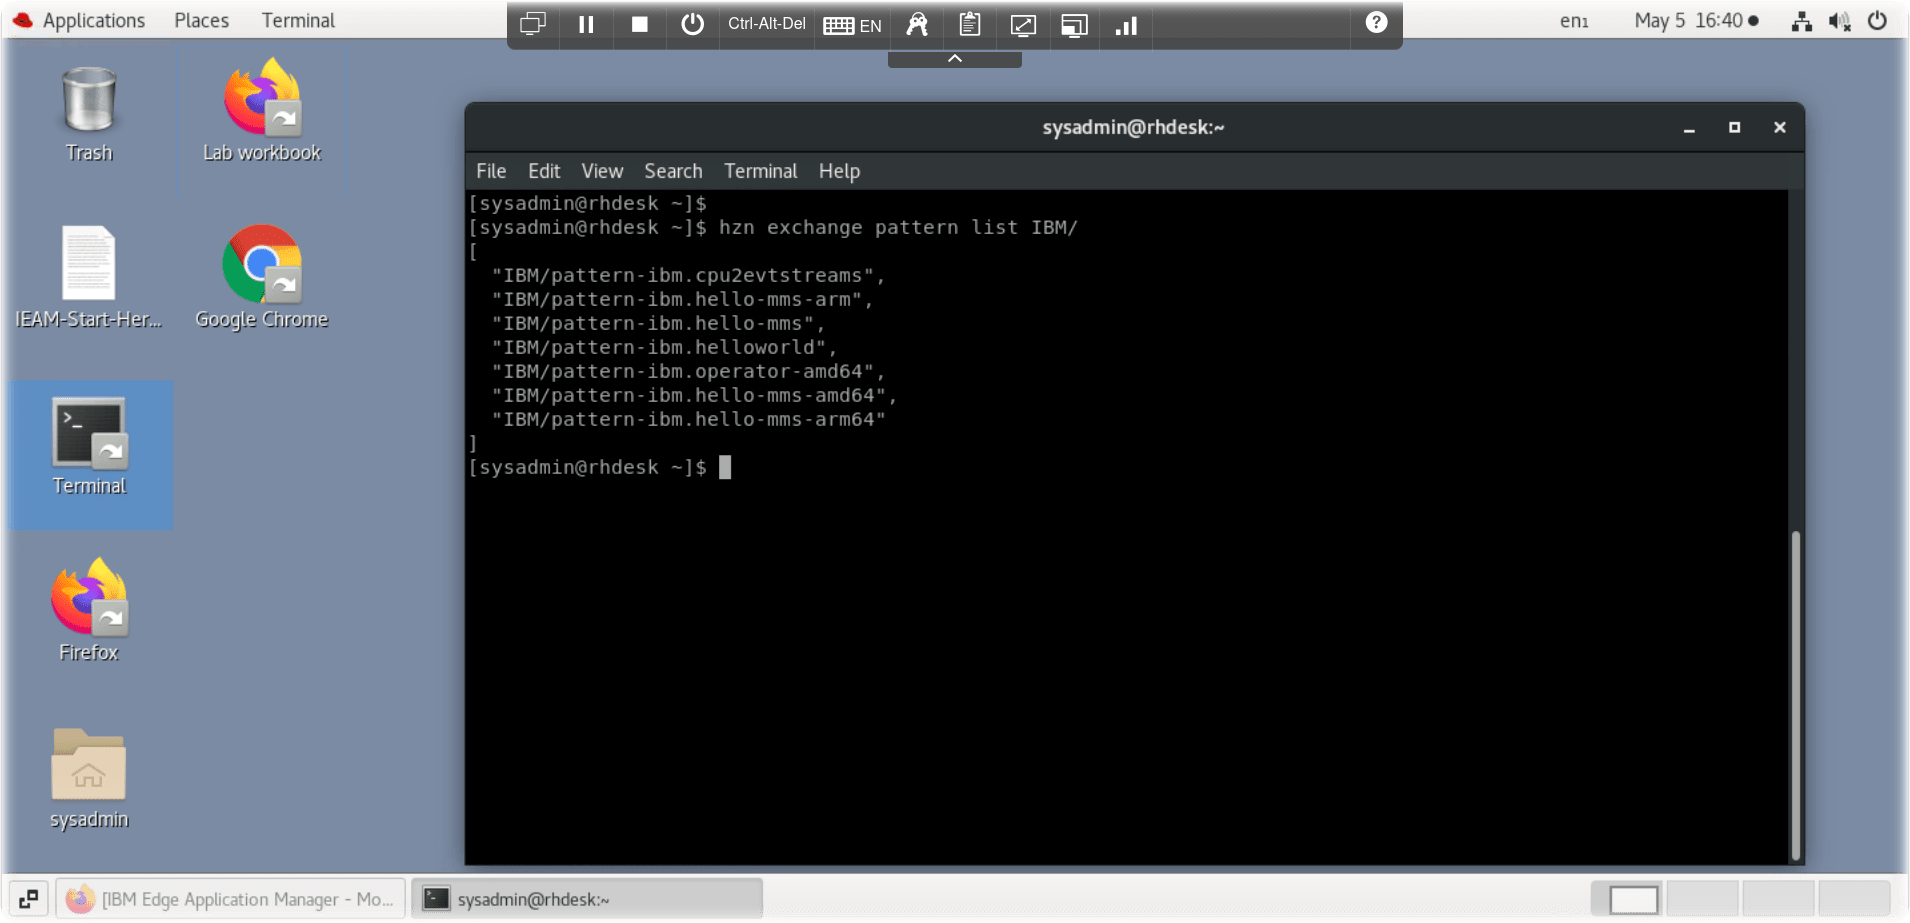Open the Terminal menu in top panel
The image size is (1910, 923).
[298, 20]
